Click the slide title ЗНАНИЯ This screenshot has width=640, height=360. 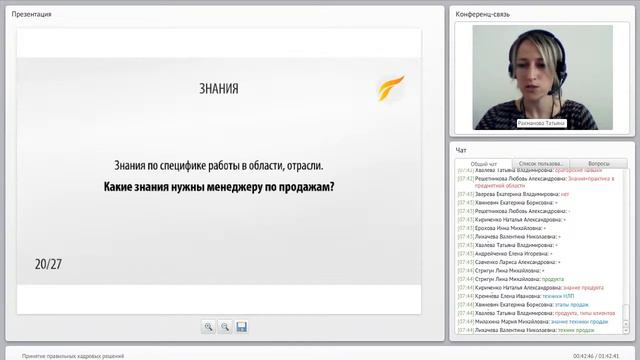pyautogui.click(x=219, y=89)
